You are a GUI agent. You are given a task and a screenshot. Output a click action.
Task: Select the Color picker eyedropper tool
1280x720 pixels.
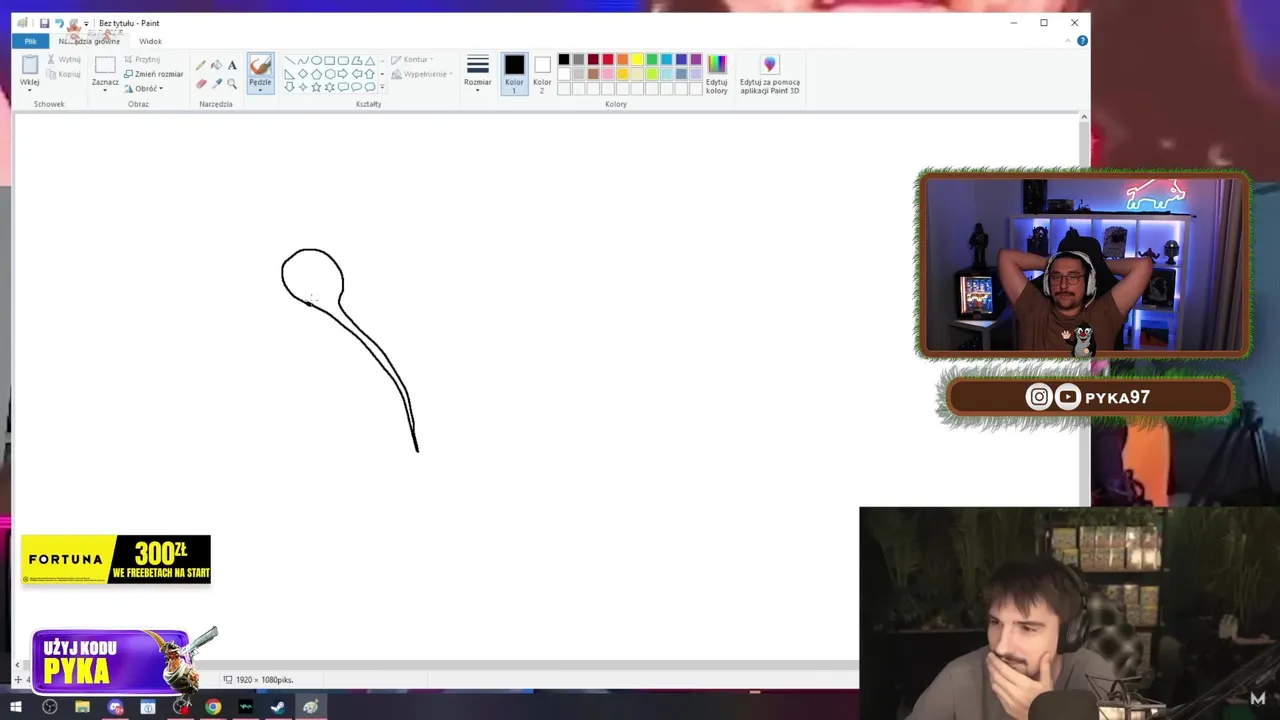tap(217, 84)
